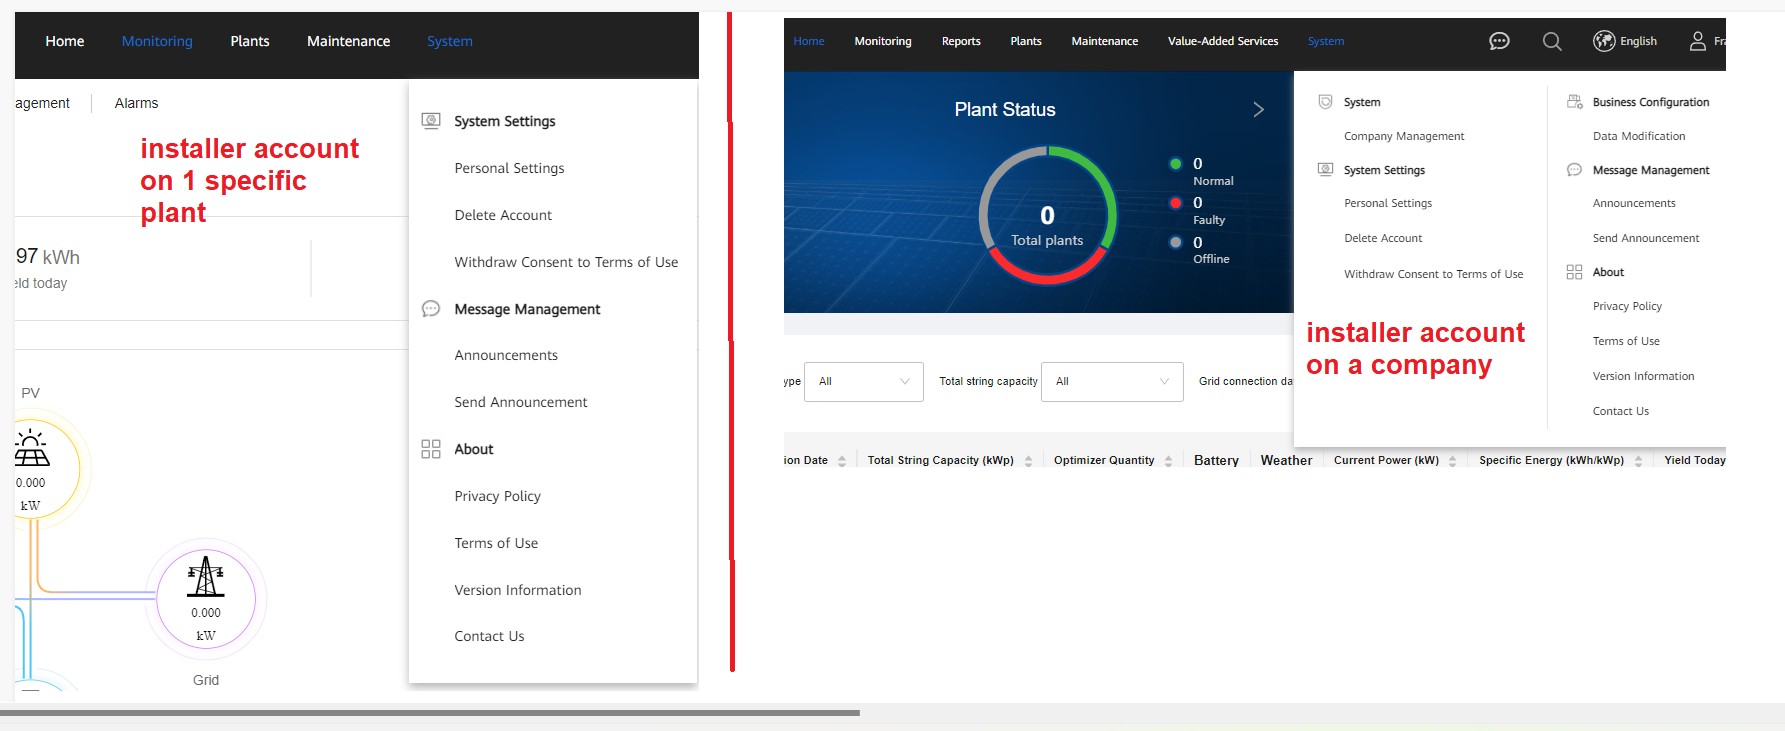Click Data Modification under Business Configuration

pyautogui.click(x=1638, y=136)
